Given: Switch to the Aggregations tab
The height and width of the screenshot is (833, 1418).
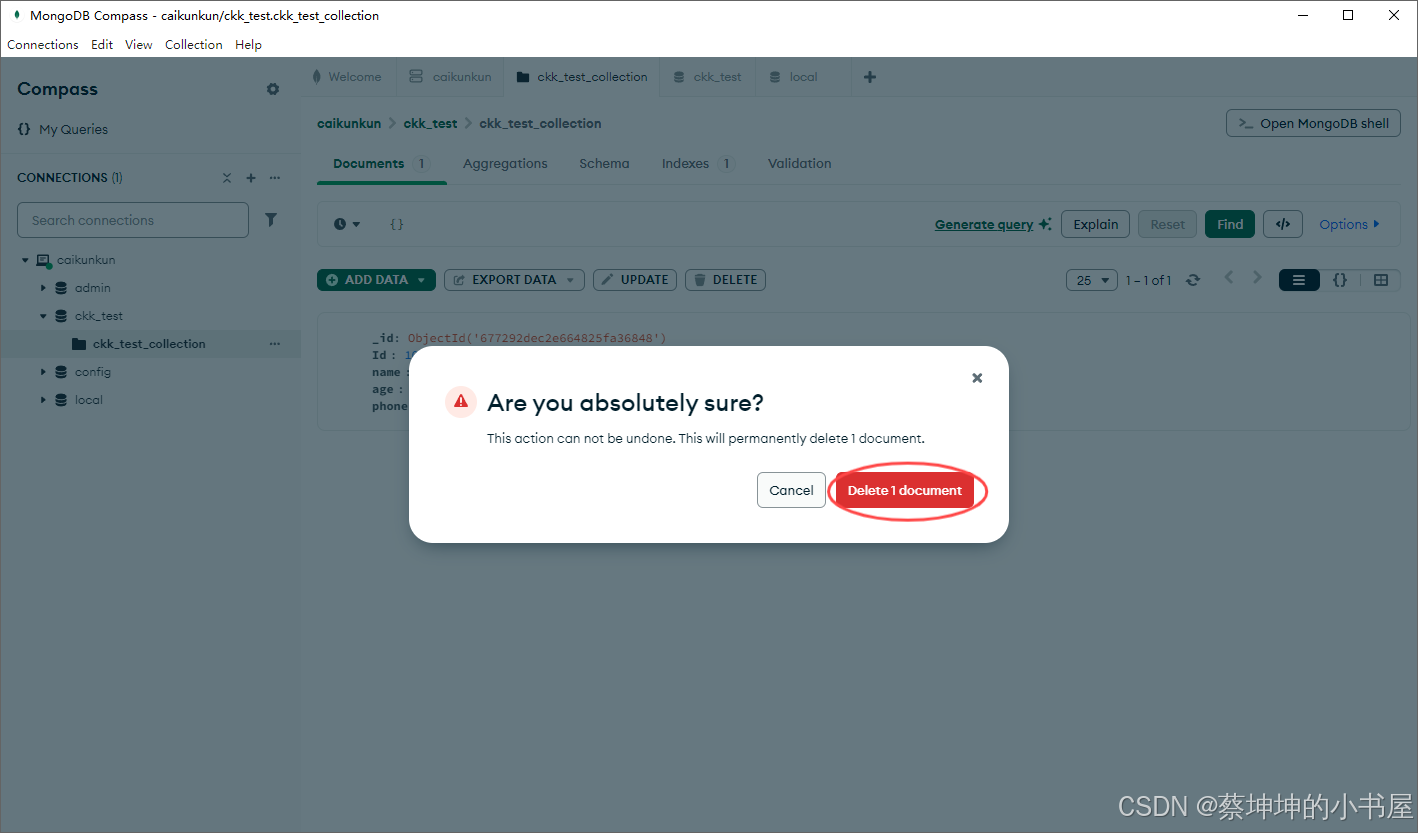Looking at the screenshot, I should 504,163.
